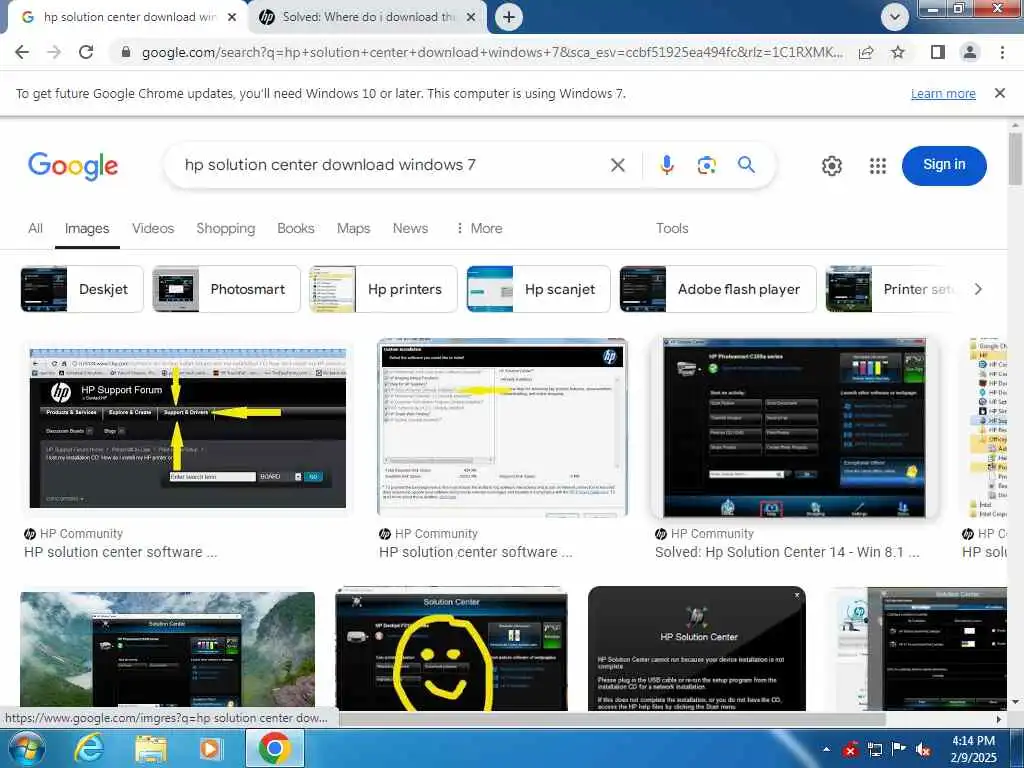Share this page using the address bar icon
The image size is (1024, 768).
click(x=866, y=52)
